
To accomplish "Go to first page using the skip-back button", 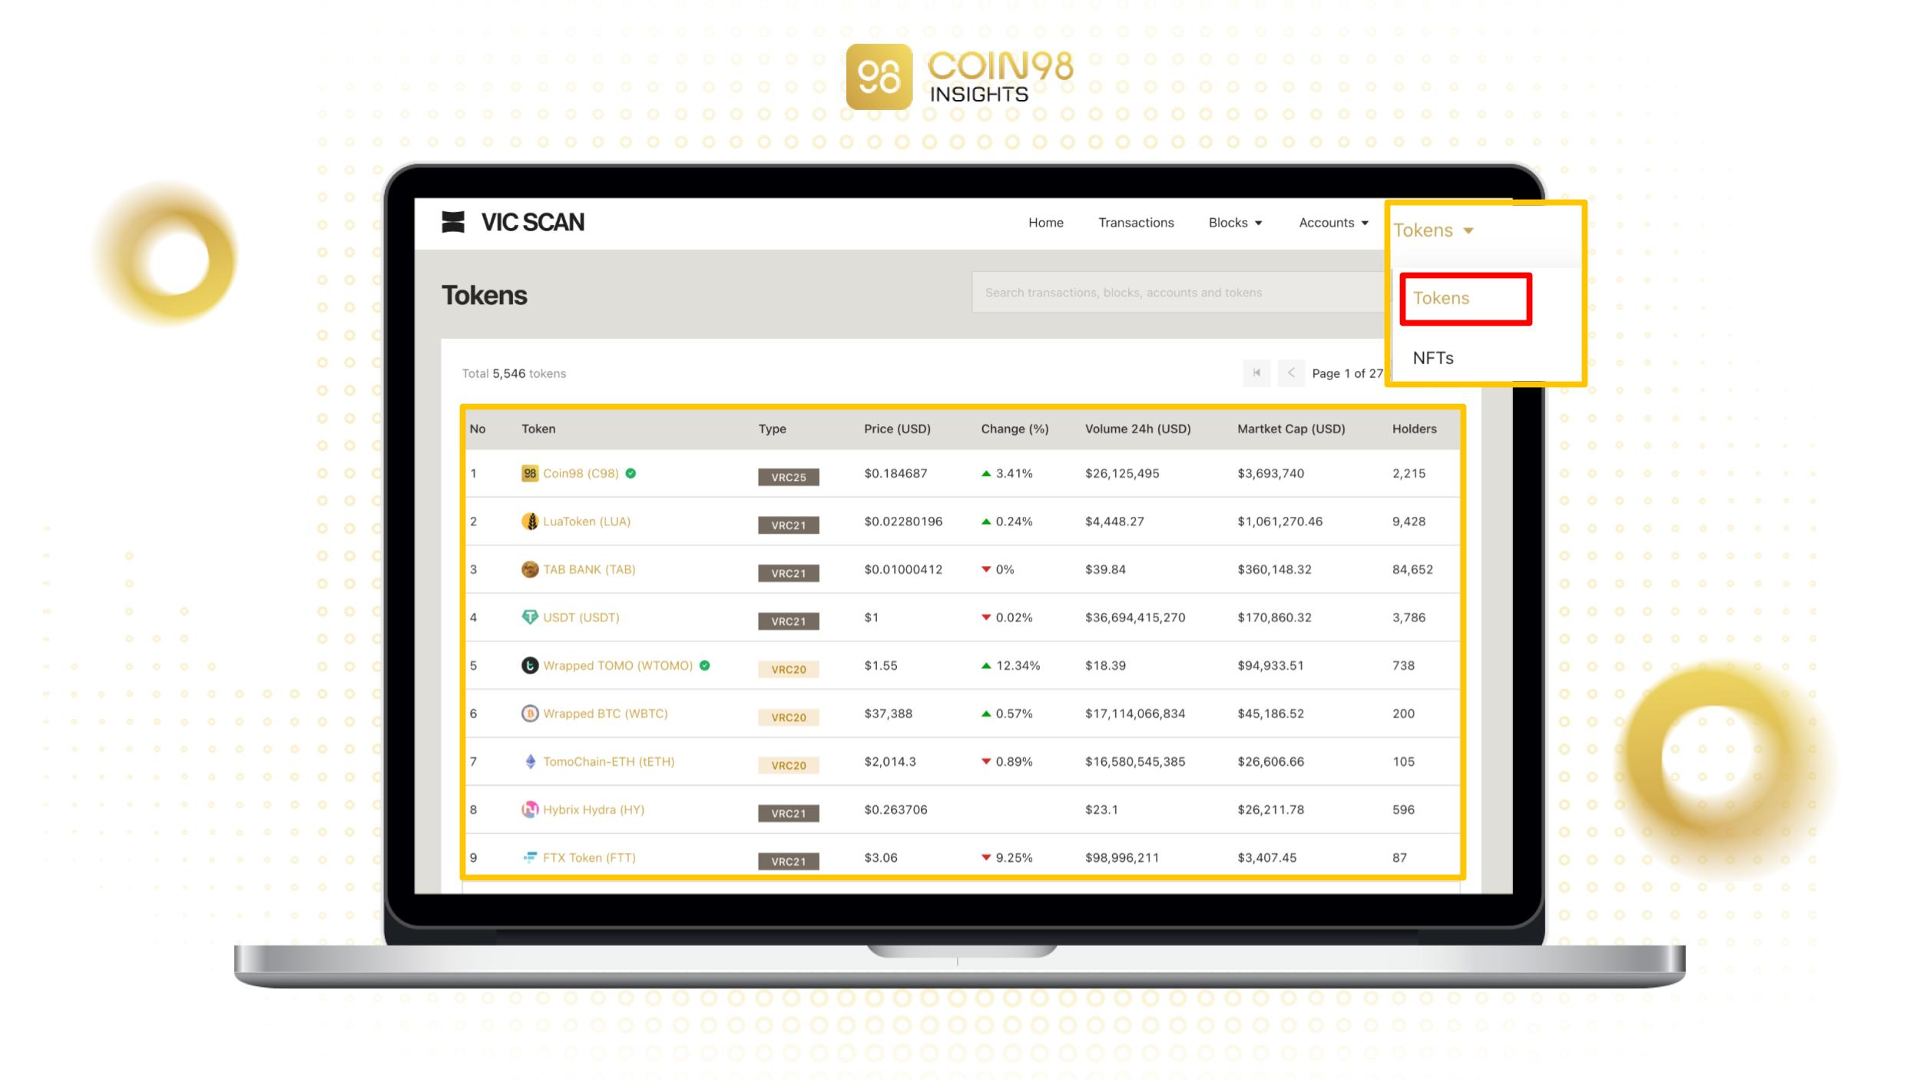I will (x=1257, y=373).
